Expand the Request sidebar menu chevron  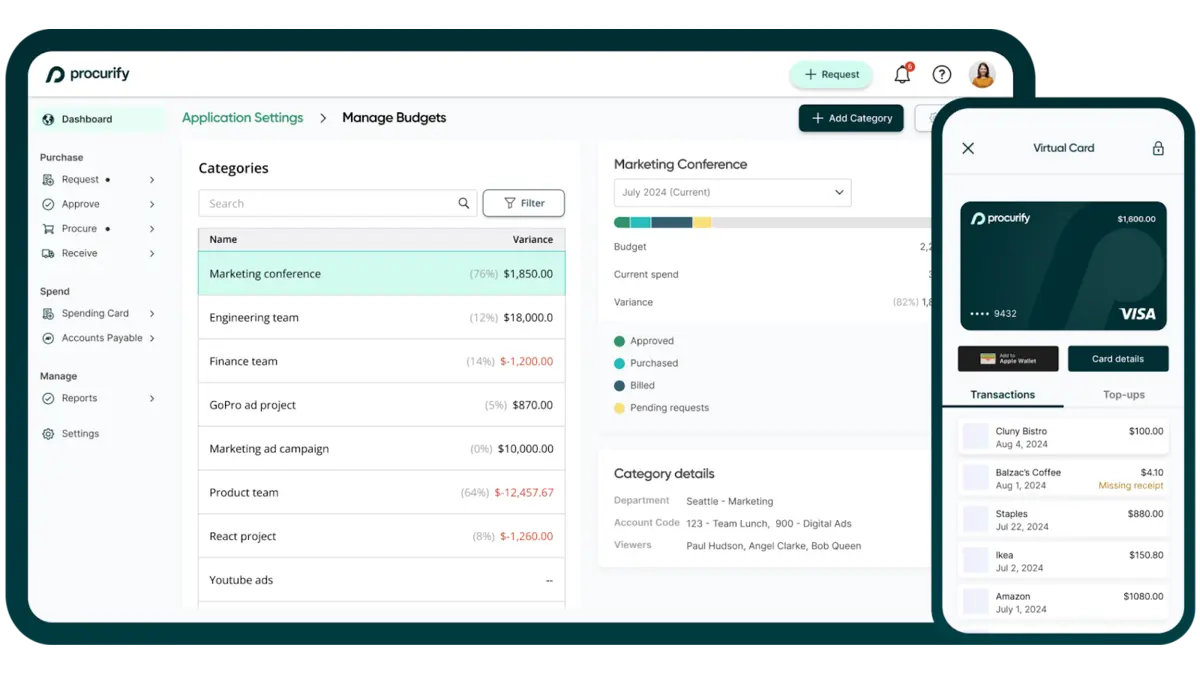(152, 180)
